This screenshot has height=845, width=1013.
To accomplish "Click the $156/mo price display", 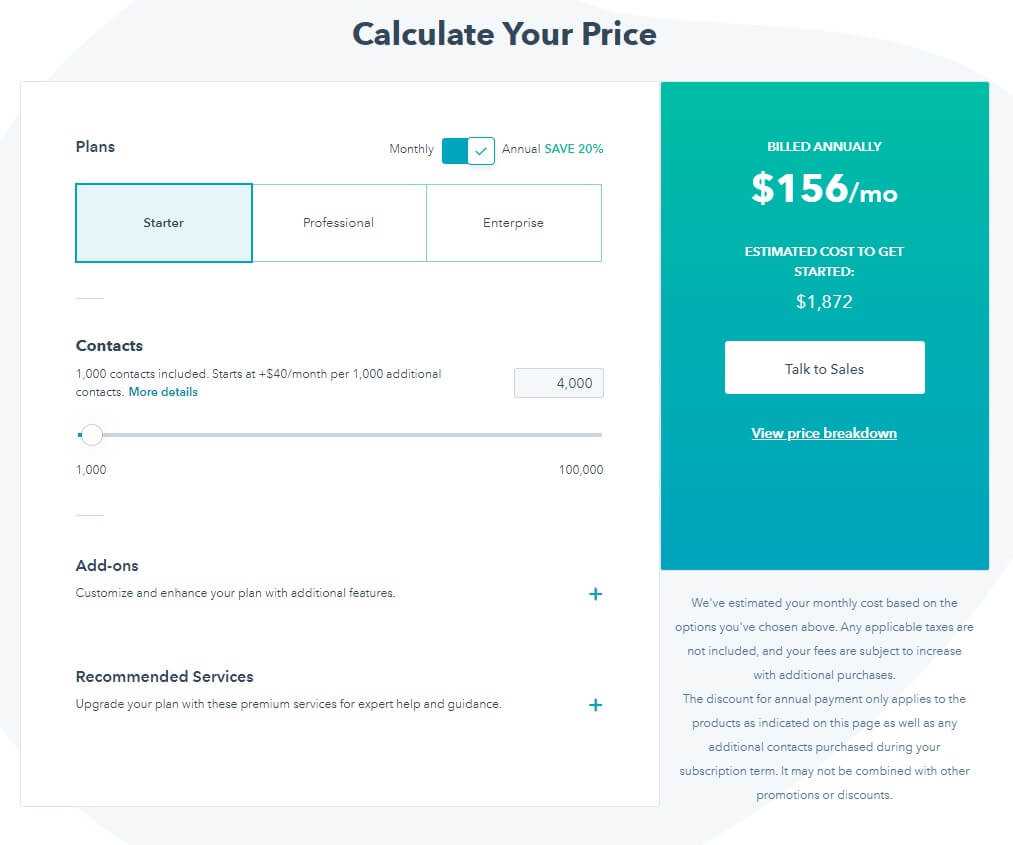I will 824,188.
